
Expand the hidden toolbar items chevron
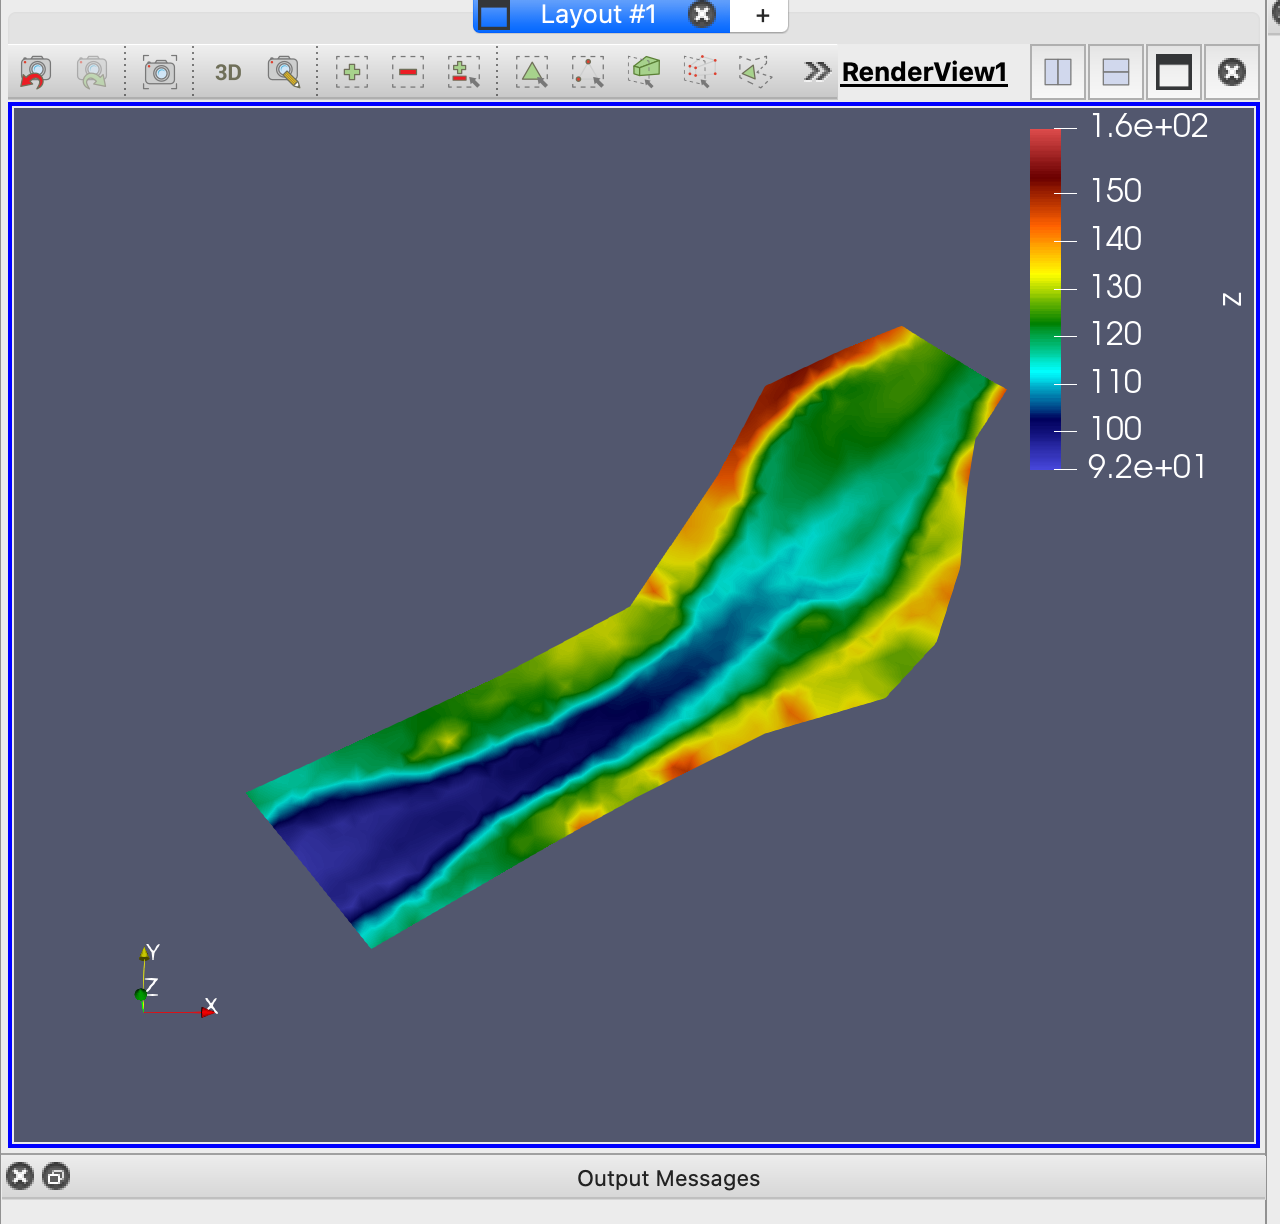[x=817, y=71]
